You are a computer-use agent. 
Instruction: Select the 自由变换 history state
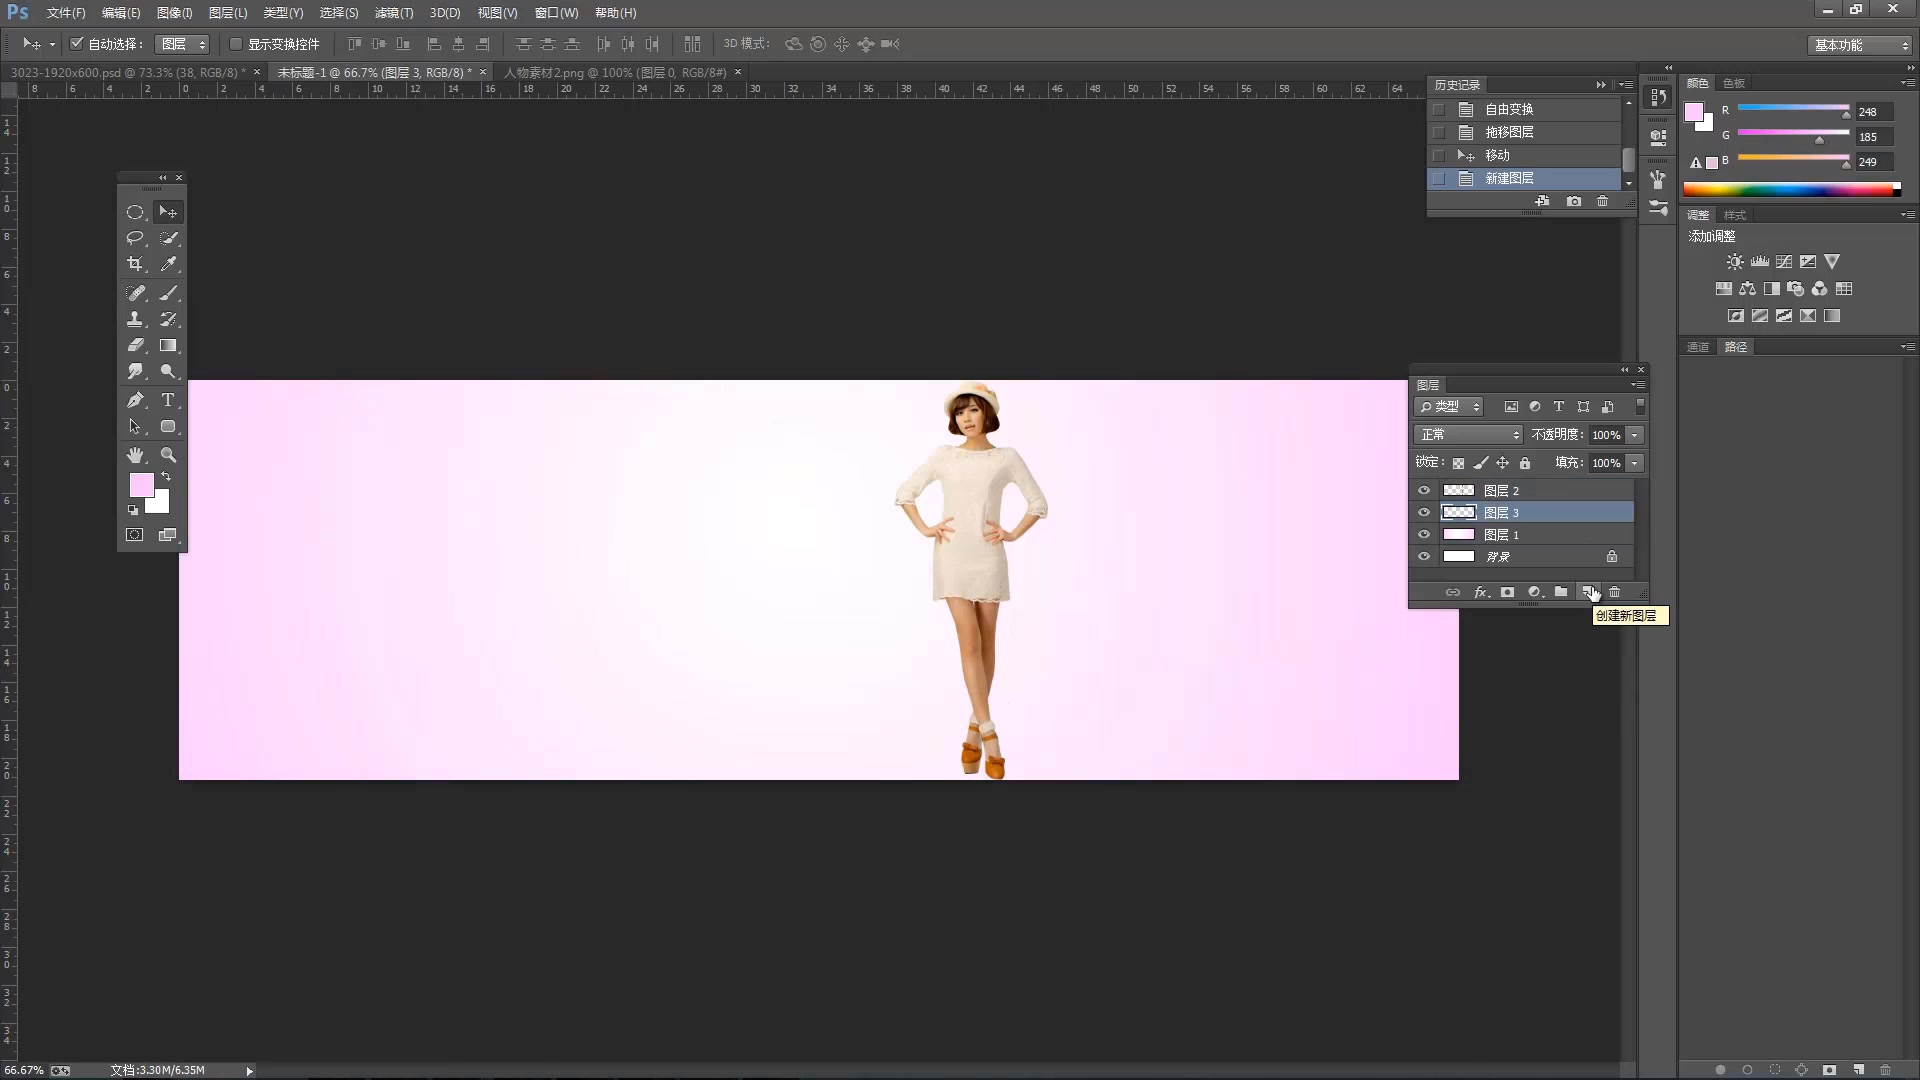click(1509, 109)
